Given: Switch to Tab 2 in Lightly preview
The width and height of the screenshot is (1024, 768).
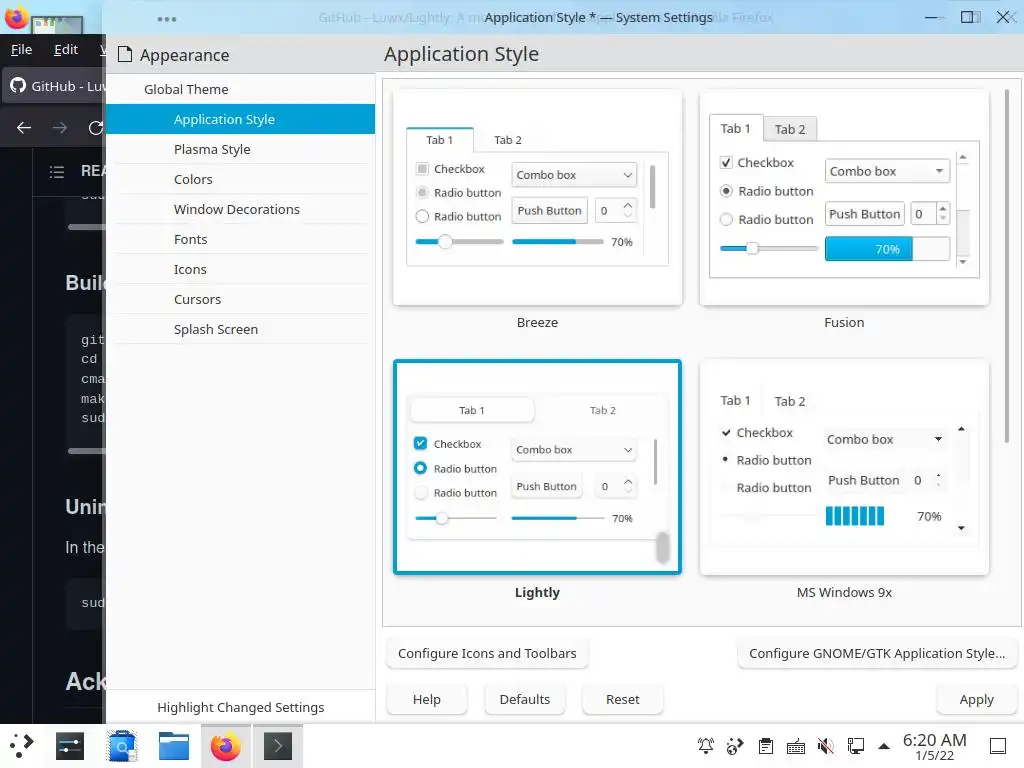Looking at the screenshot, I should click(x=602, y=410).
